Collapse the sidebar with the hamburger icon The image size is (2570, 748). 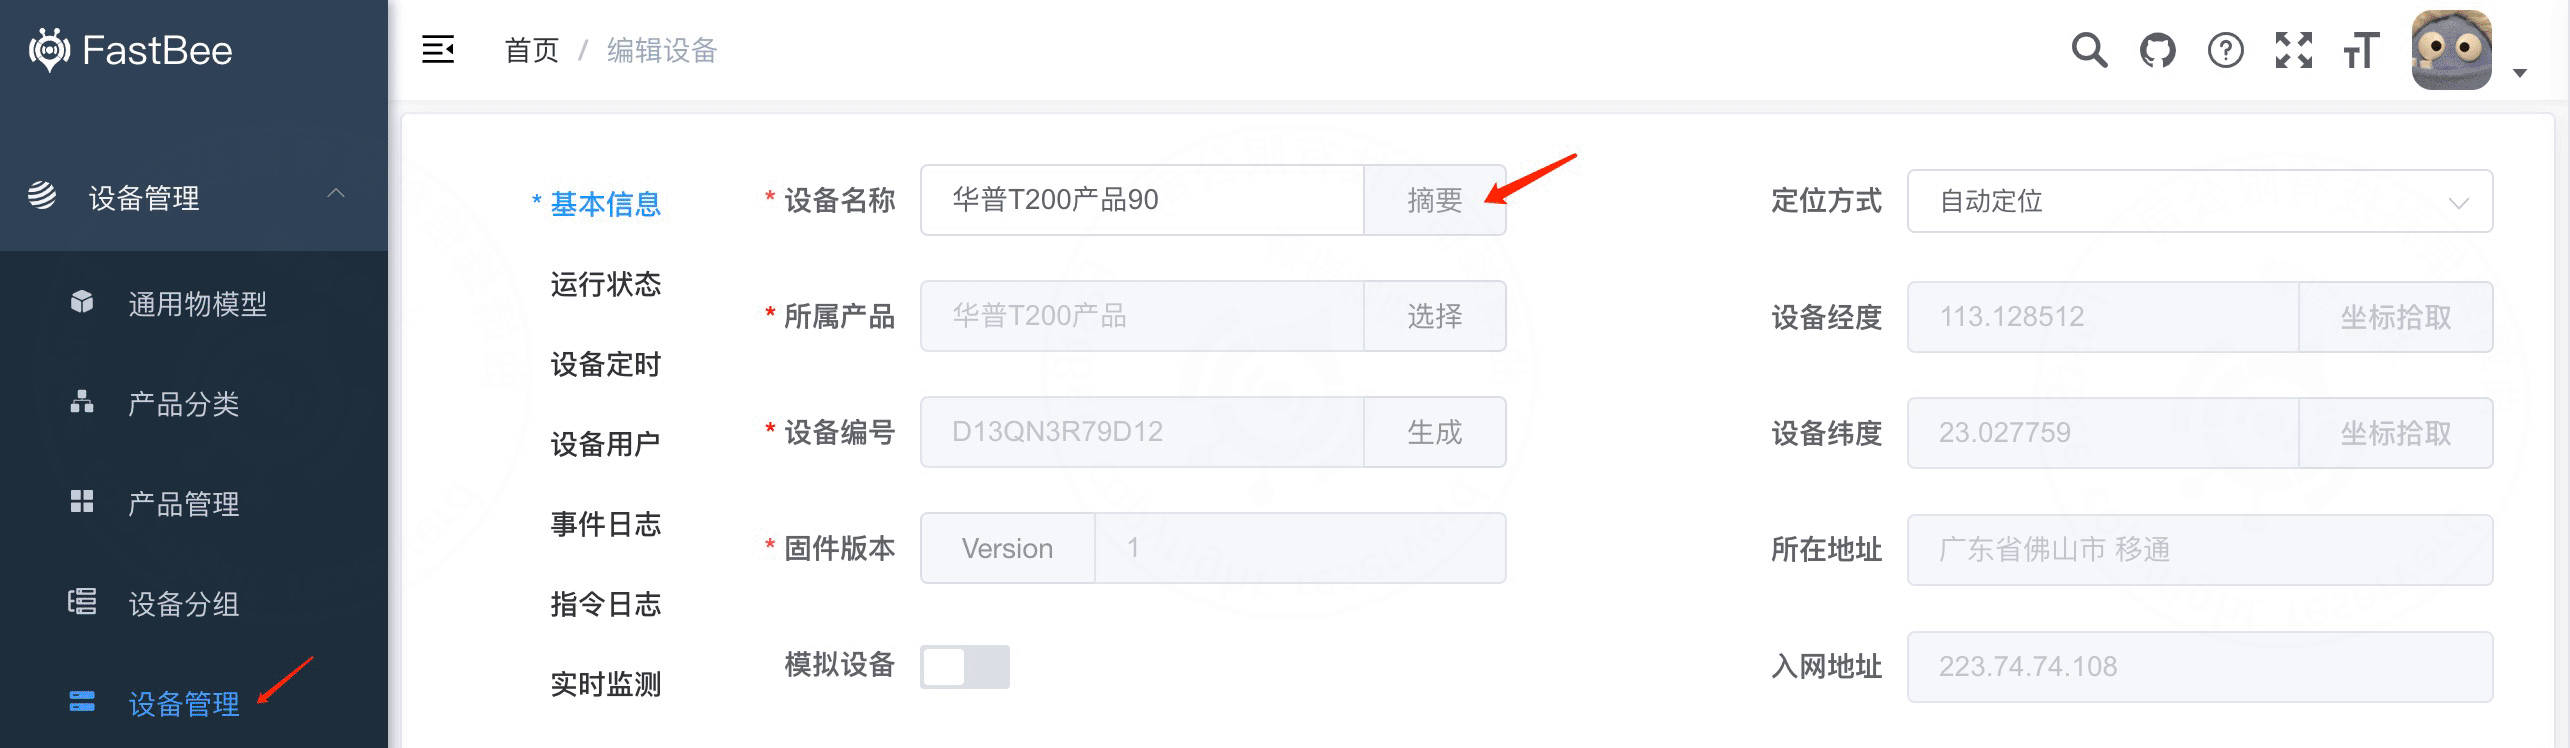(x=438, y=49)
